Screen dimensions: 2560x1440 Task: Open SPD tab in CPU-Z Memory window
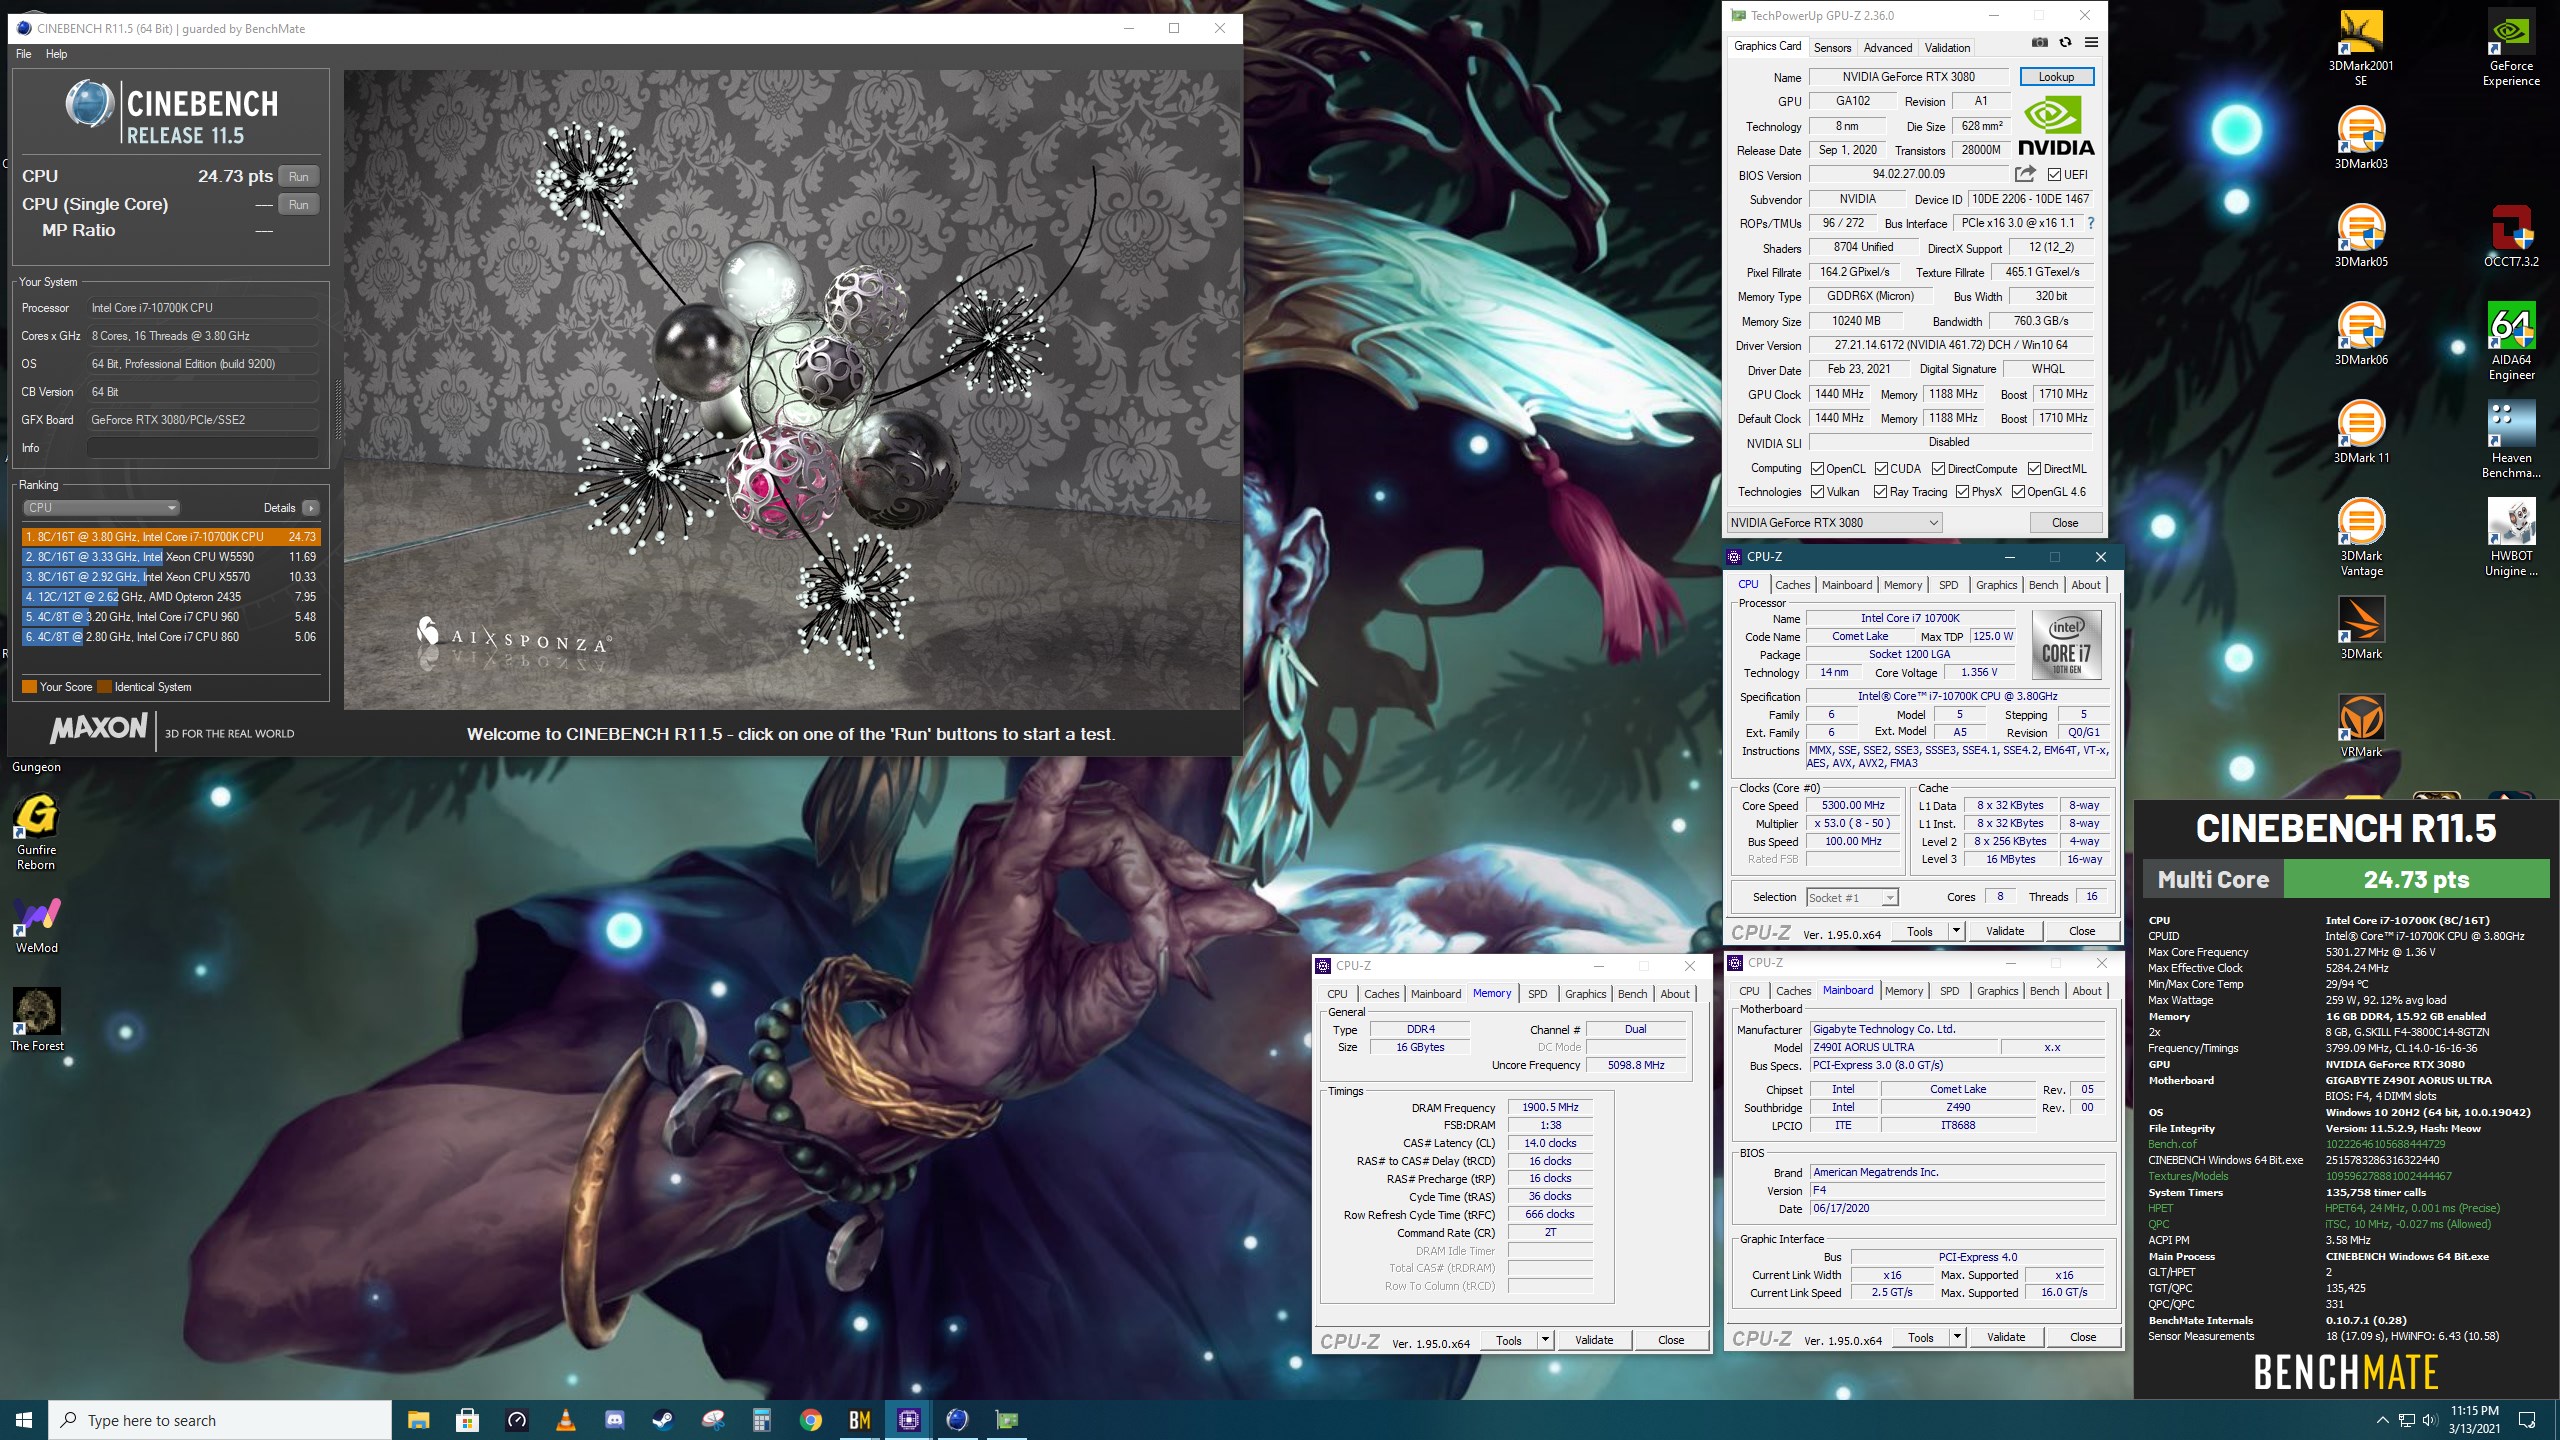click(x=1537, y=993)
